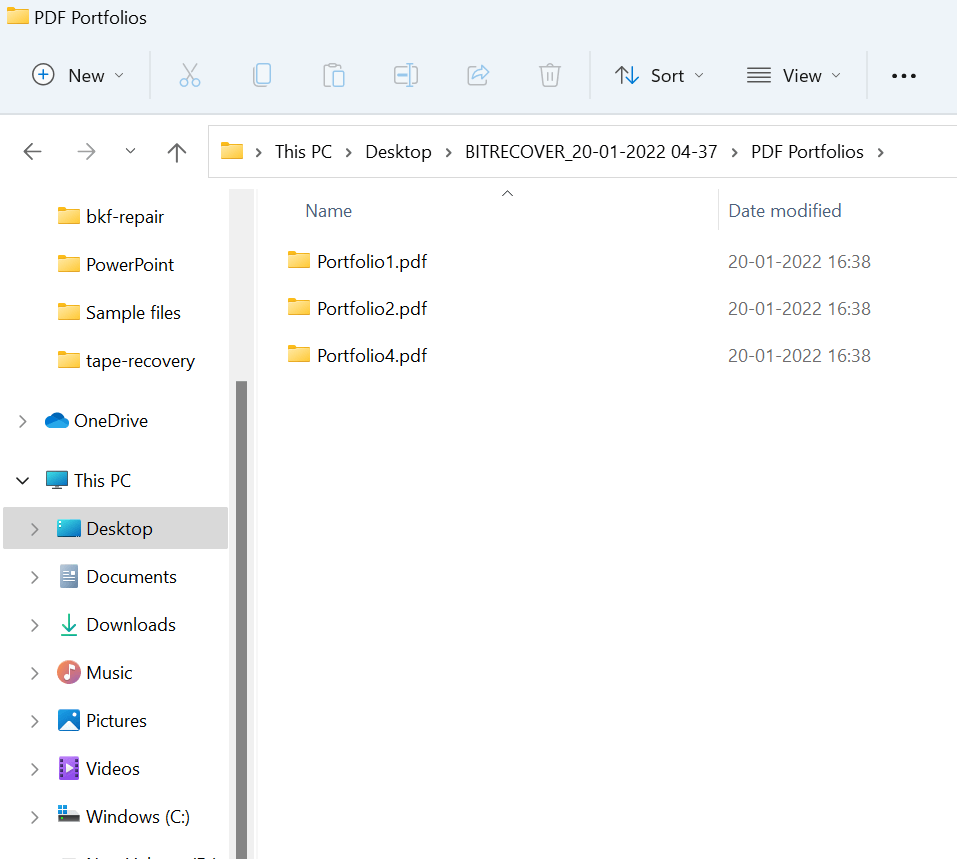The image size is (957, 859).
Task: Click the Cut scissors icon
Action: coord(190,75)
